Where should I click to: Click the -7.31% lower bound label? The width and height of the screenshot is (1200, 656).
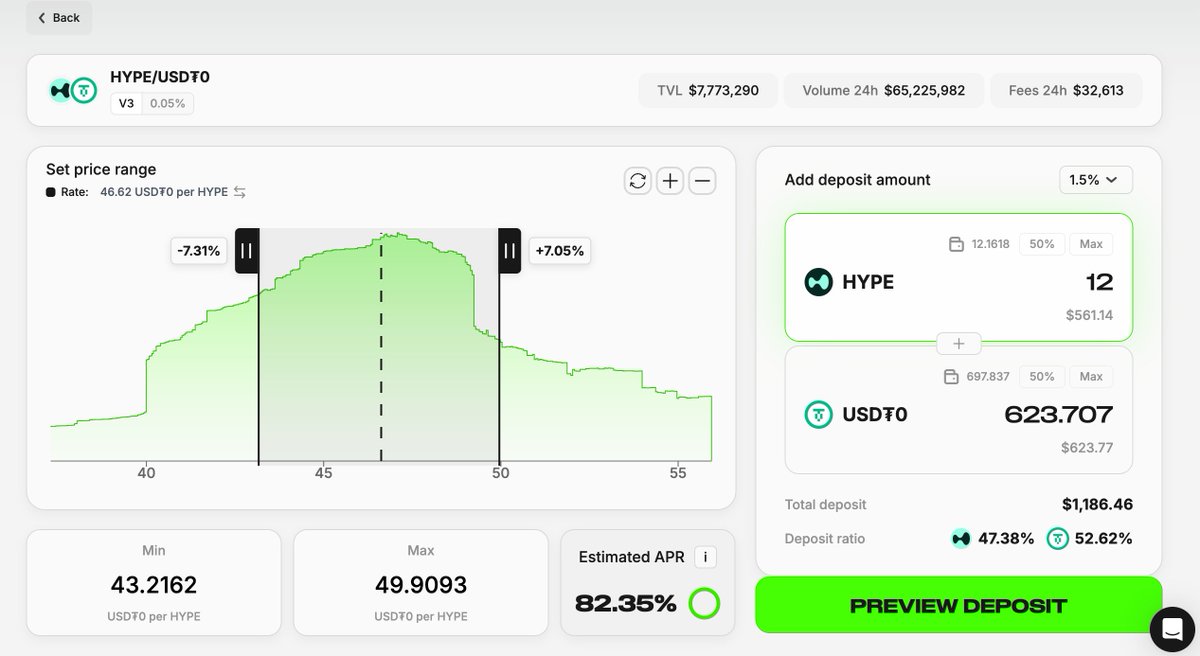tap(199, 251)
